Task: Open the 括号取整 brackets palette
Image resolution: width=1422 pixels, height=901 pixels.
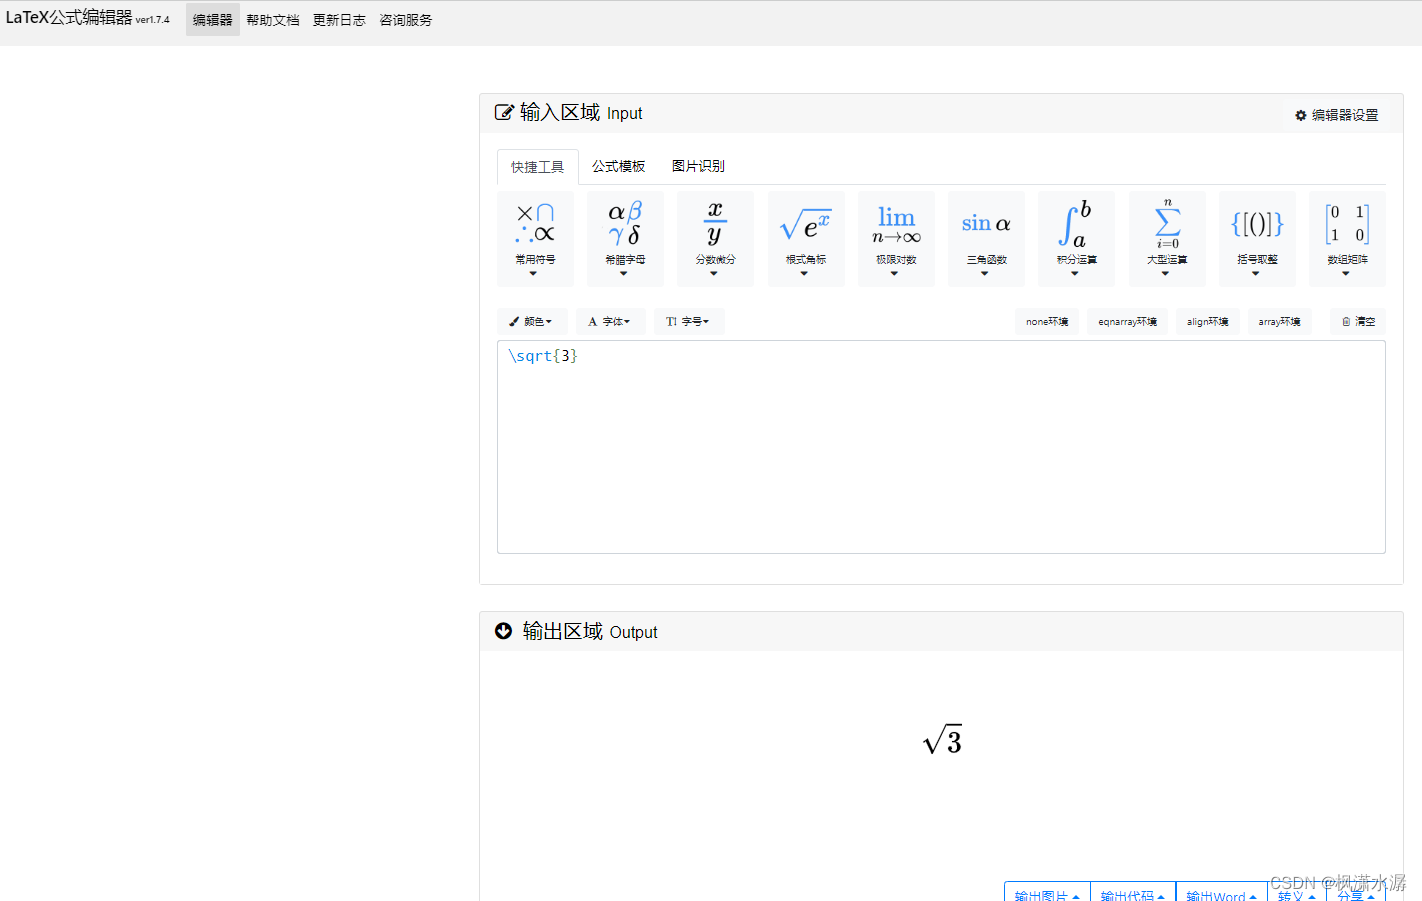Action: click(1257, 239)
